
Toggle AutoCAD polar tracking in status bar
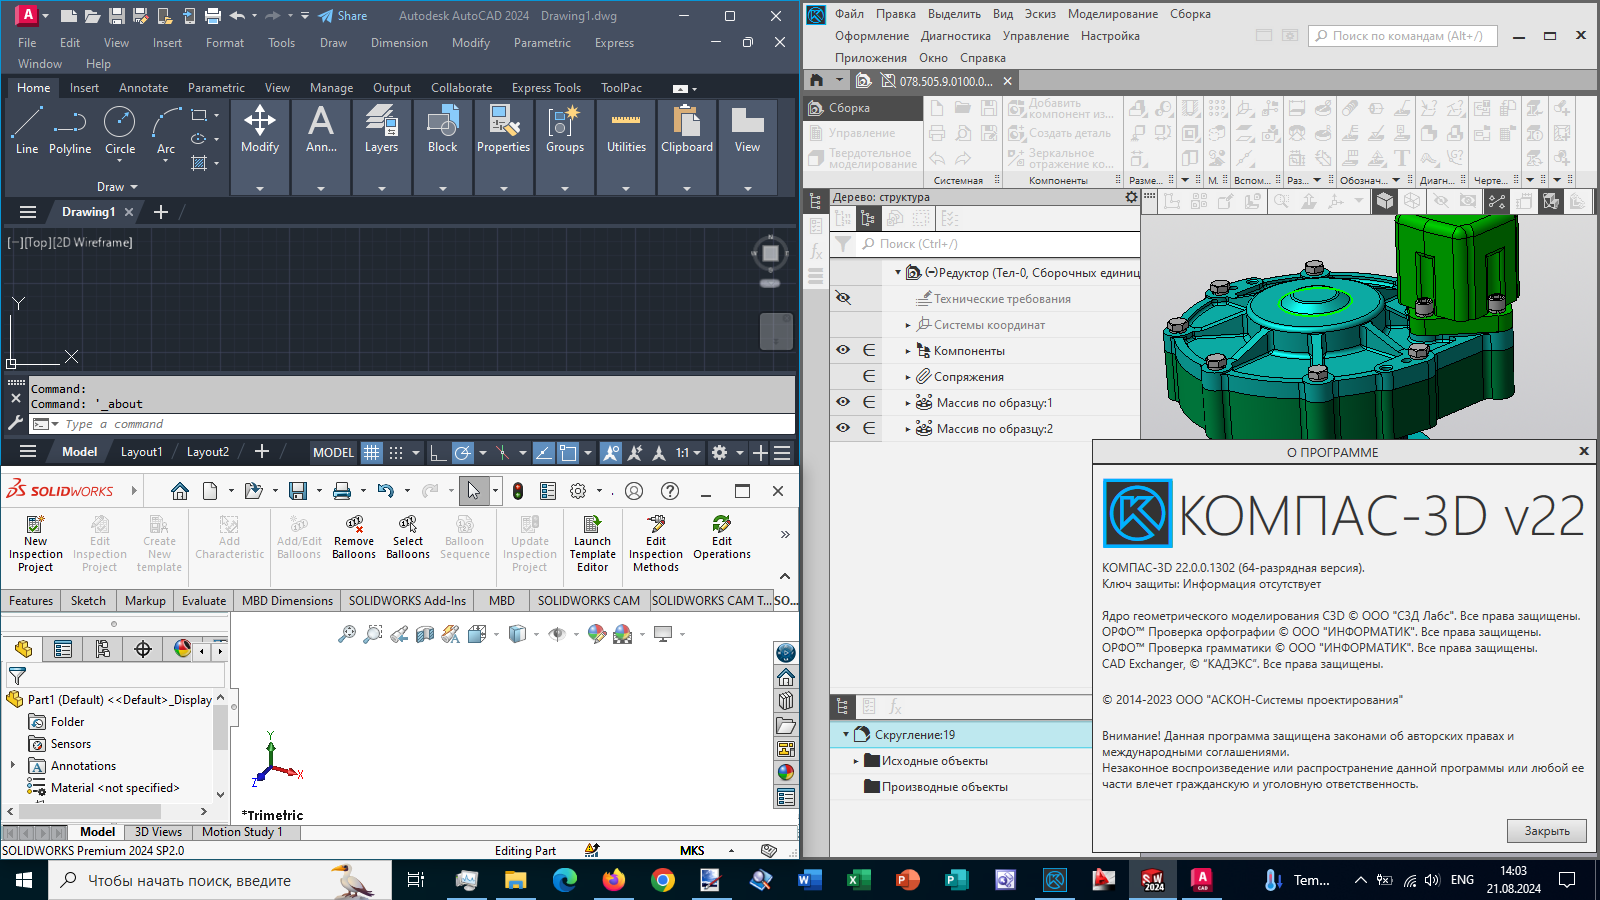(463, 453)
